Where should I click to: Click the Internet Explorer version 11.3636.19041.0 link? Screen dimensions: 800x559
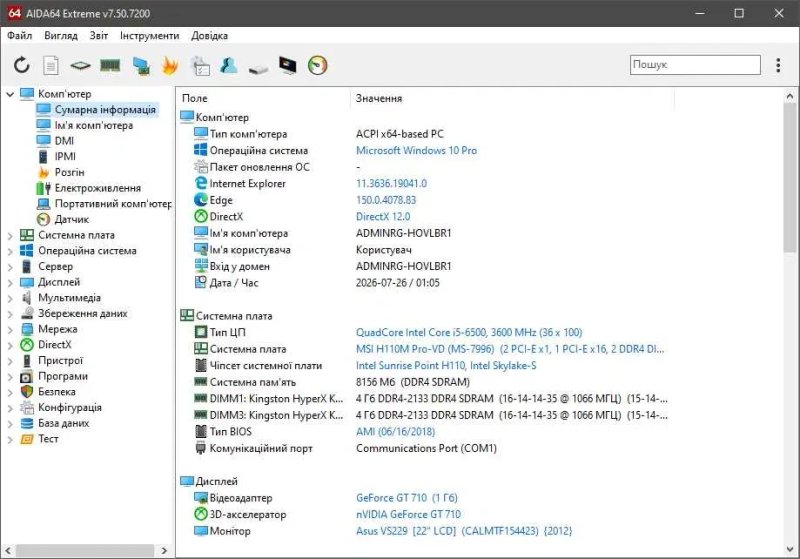[391, 184]
